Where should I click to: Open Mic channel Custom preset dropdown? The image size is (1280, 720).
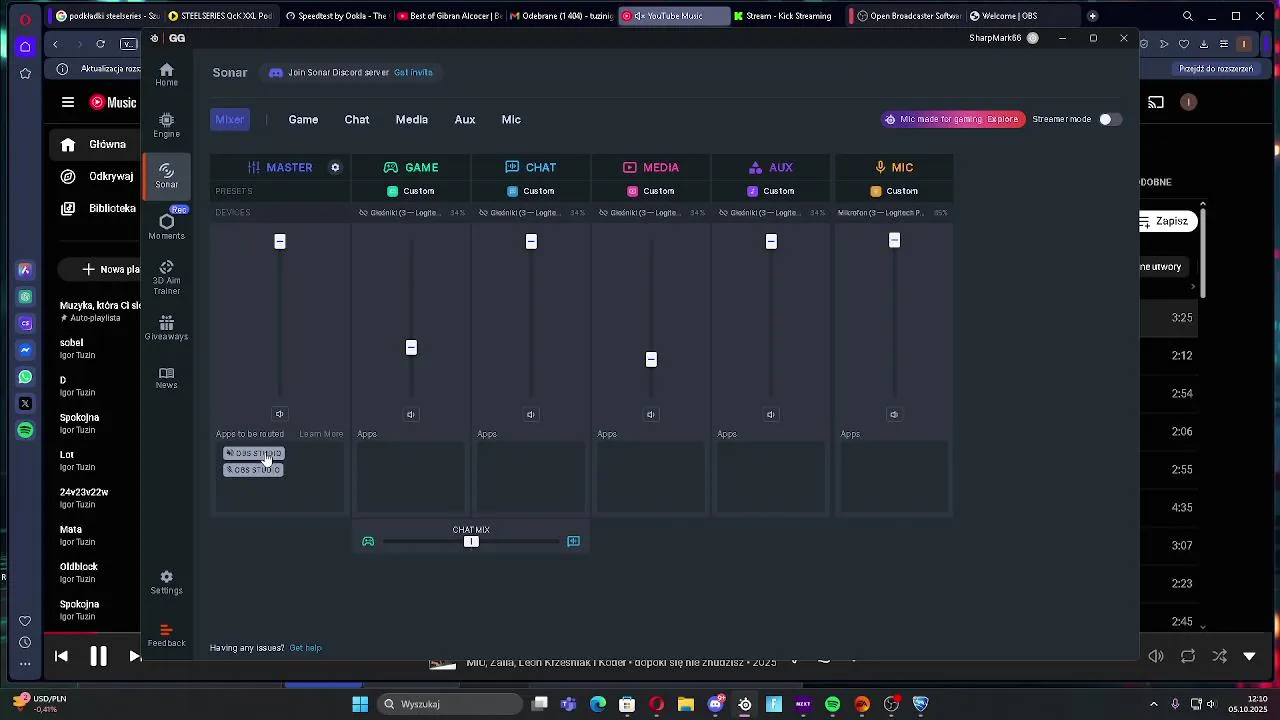click(894, 191)
